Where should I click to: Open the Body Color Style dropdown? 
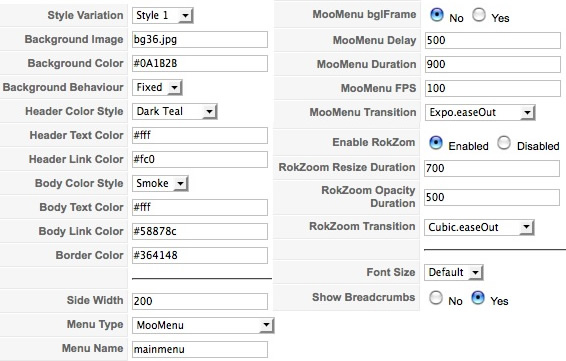click(x=160, y=183)
